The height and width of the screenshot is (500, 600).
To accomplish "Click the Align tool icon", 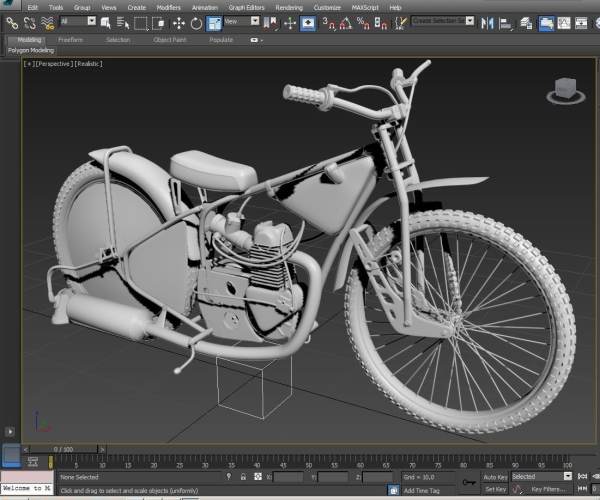I will (x=505, y=23).
